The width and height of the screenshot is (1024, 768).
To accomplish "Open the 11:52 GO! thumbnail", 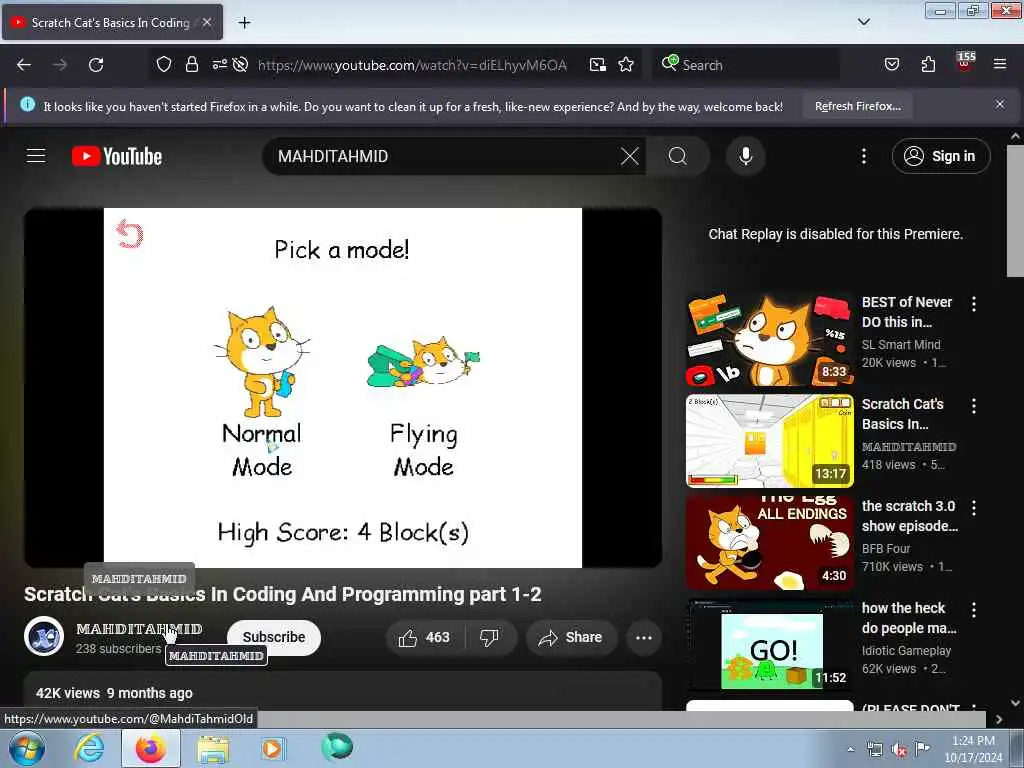I will 770,645.
